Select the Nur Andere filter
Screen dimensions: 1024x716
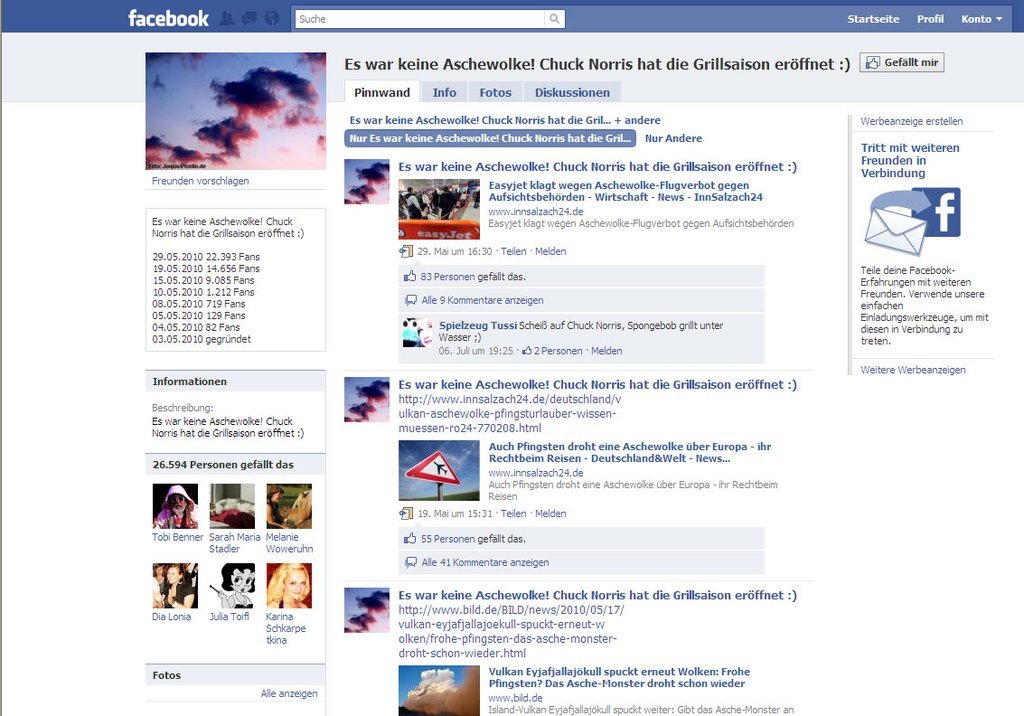673,138
